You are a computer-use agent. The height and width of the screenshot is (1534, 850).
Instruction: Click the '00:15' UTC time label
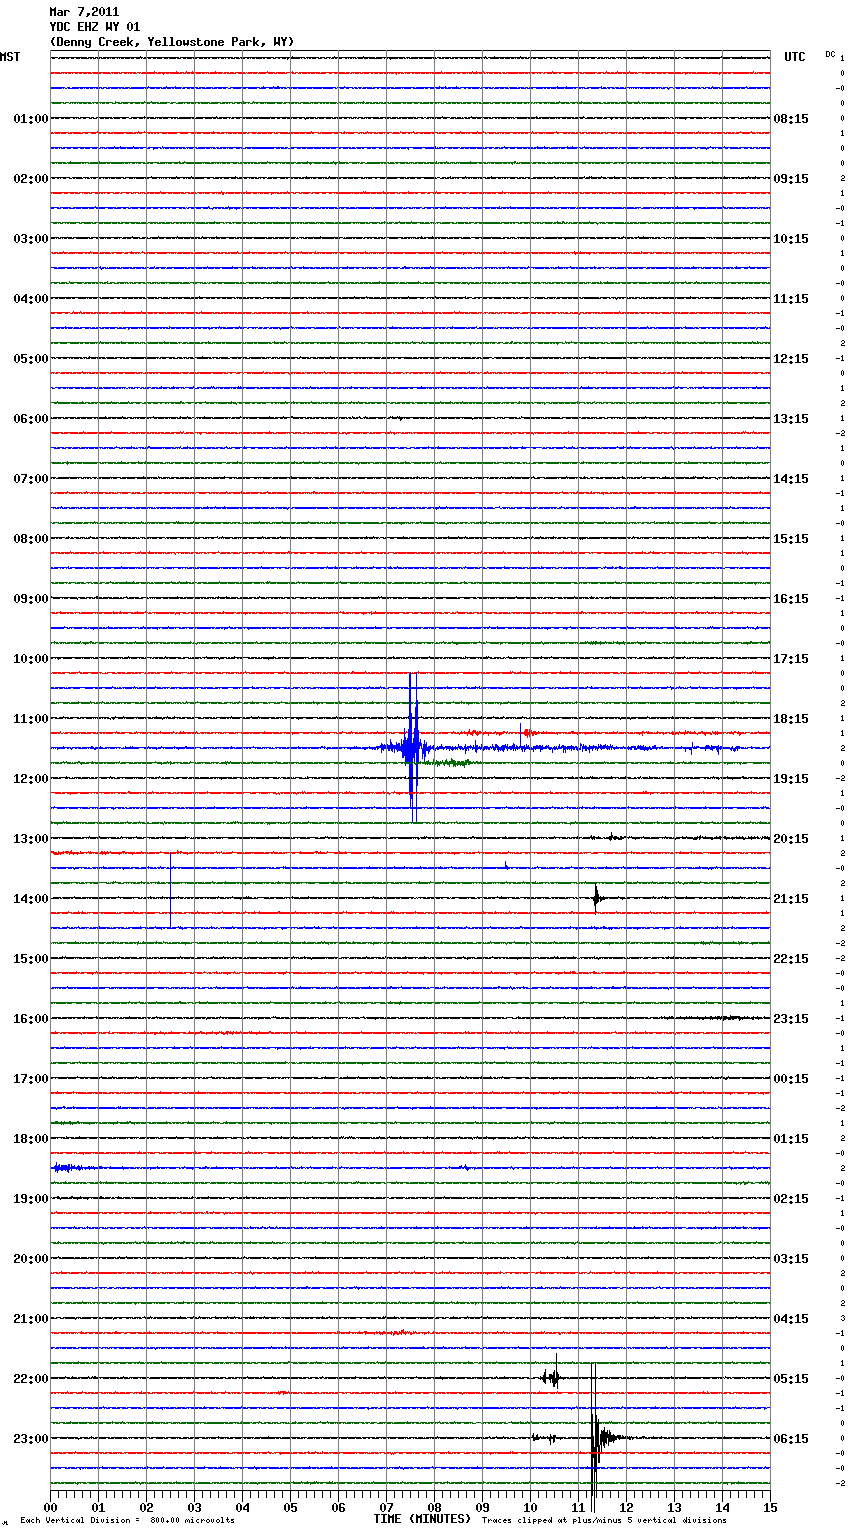pos(791,1079)
